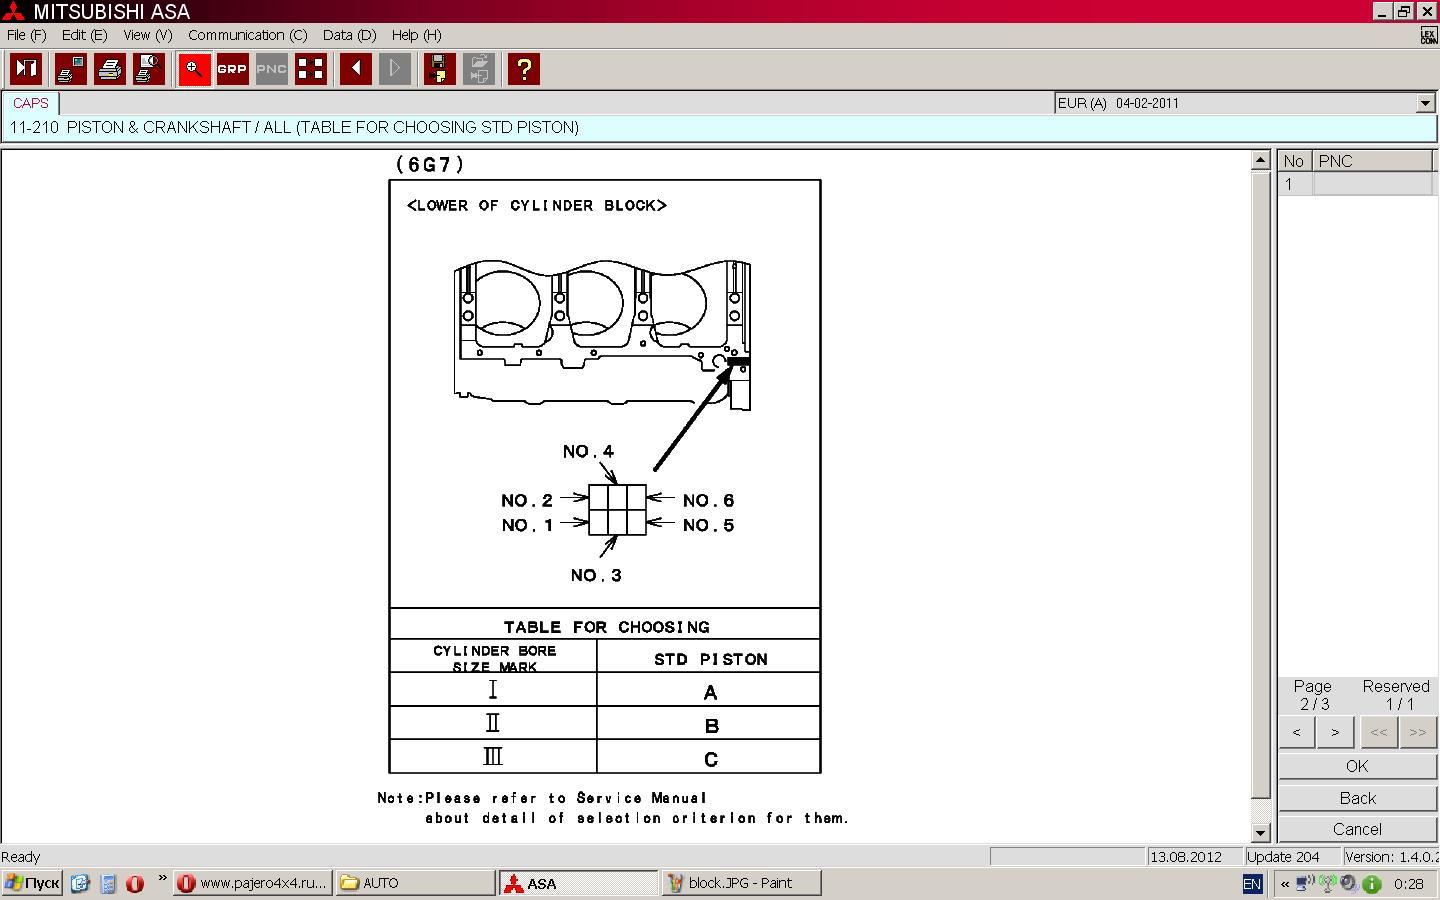Image resolution: width=1440 pixels, height=900 pixels.
Task: Click the GRP group button
Action: [x=232, y=69]
